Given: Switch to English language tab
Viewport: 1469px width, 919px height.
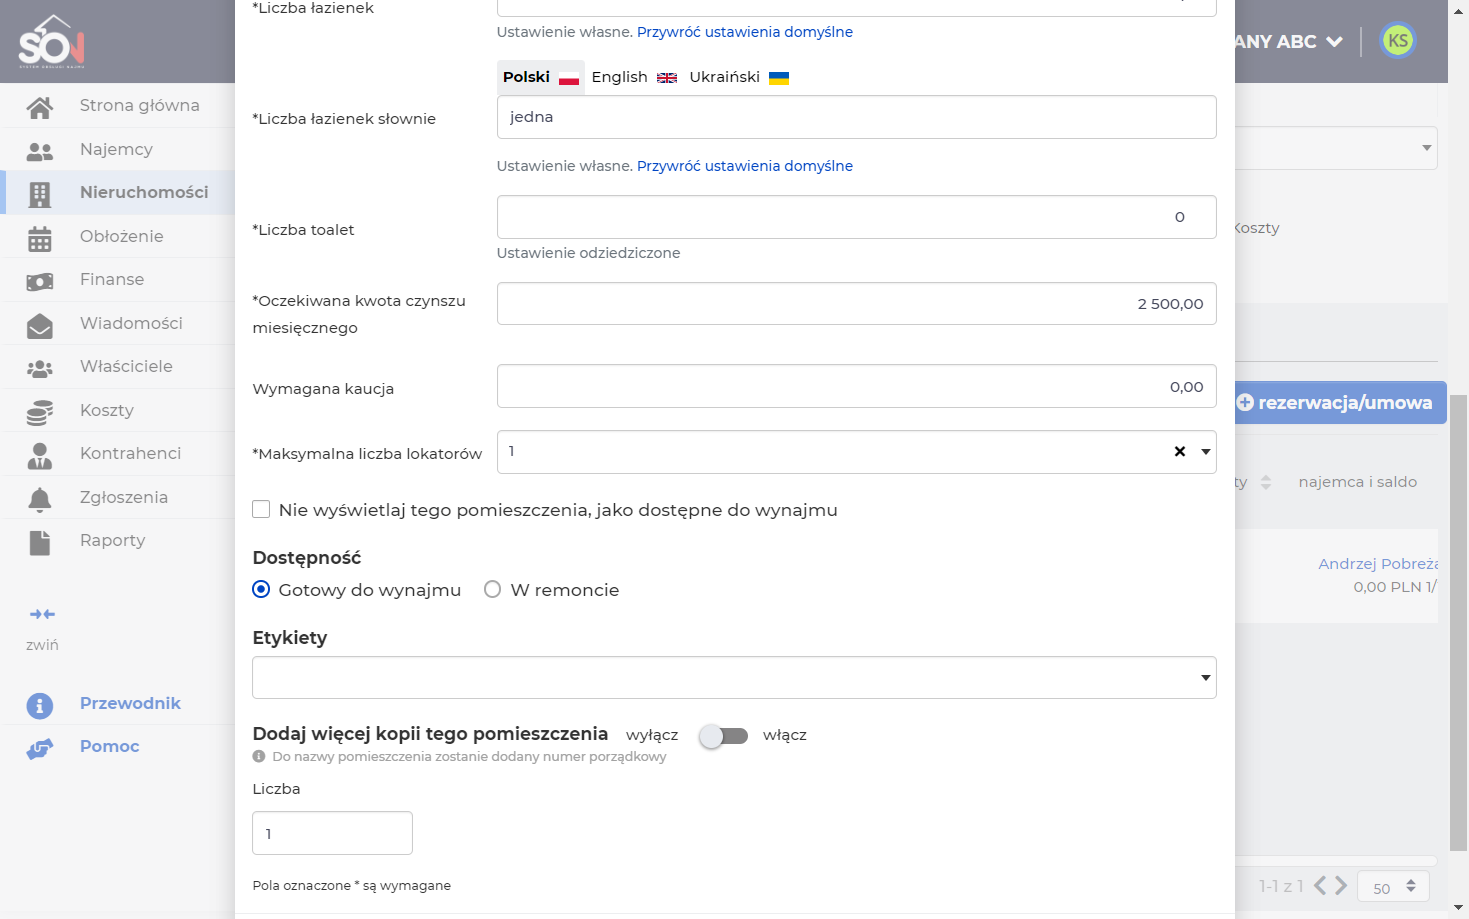Looking at the screenshot, I should coord(634,77).
